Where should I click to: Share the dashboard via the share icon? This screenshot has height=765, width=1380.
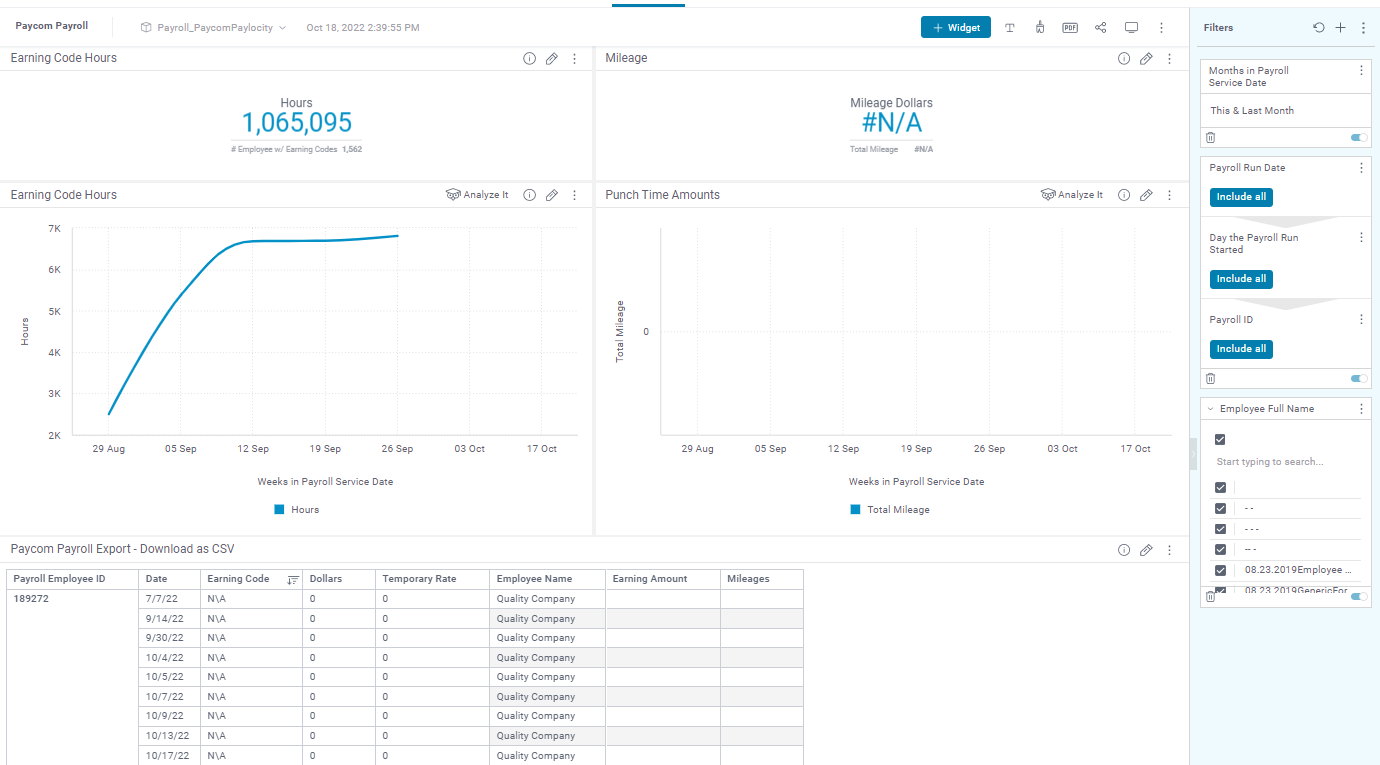1101,28
